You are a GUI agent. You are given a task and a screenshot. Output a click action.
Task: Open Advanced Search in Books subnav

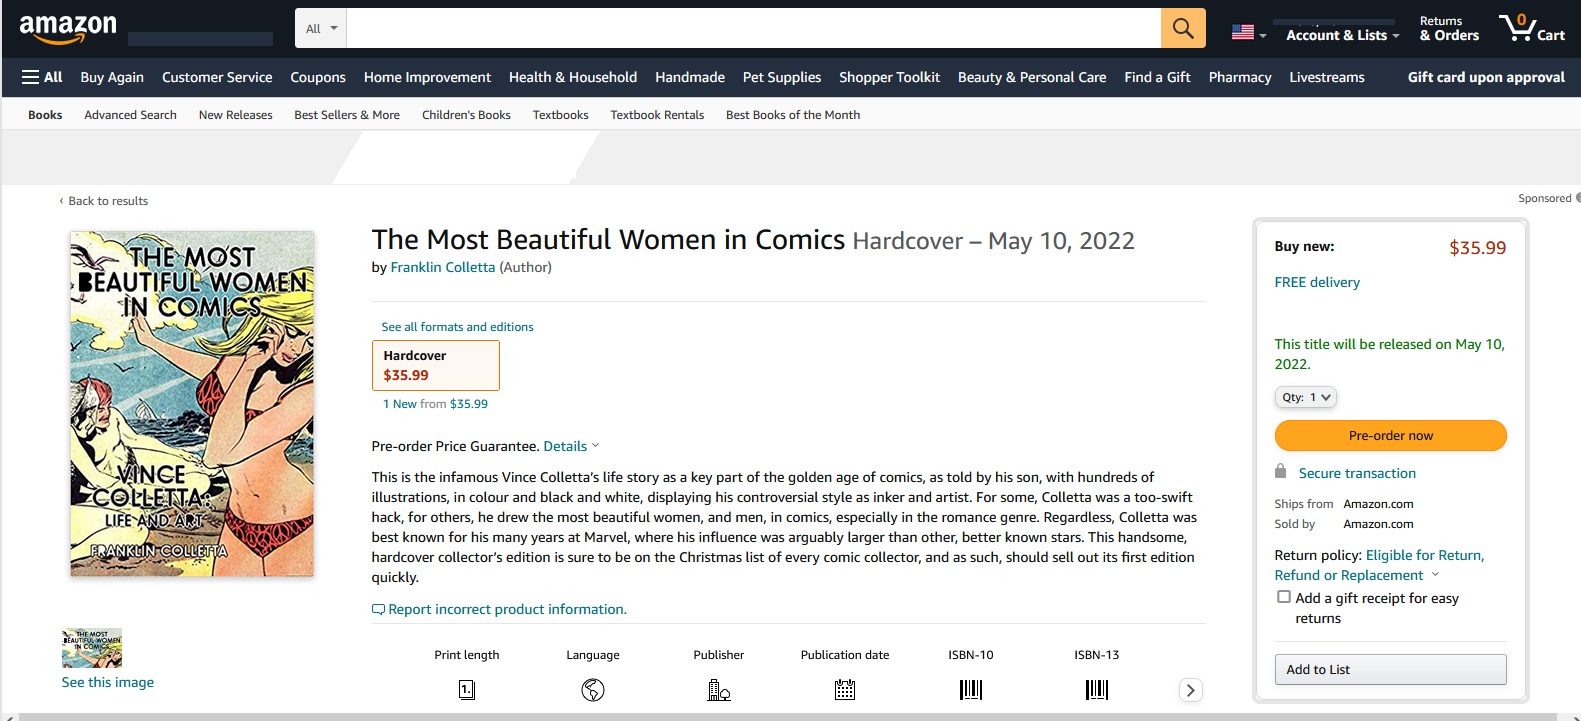130,115
